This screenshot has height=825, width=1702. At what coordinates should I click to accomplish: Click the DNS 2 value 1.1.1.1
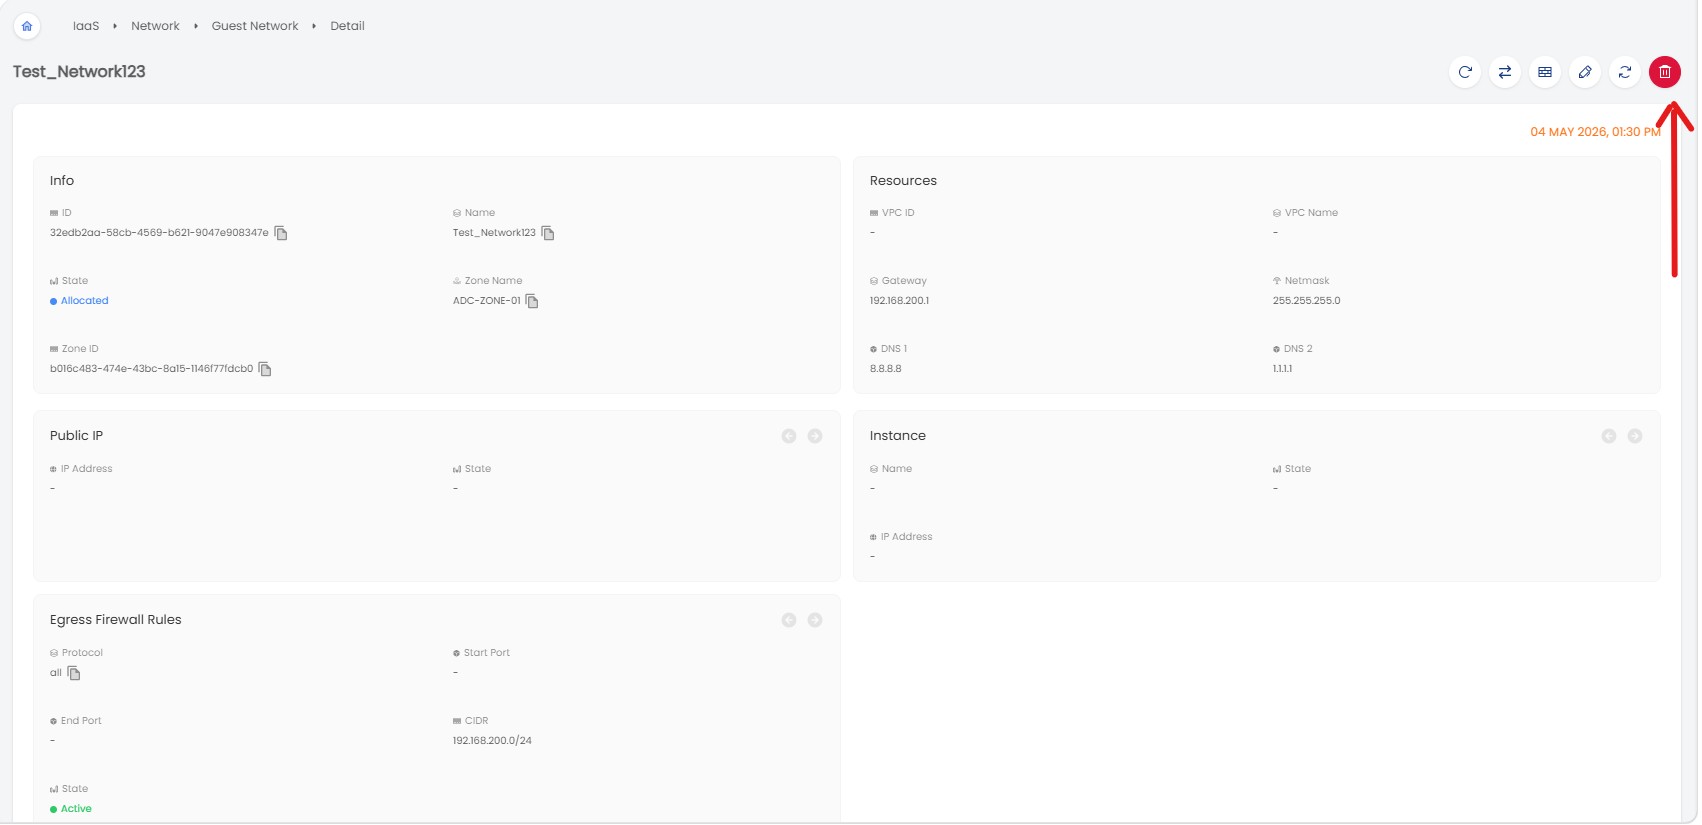(1282, 369)
